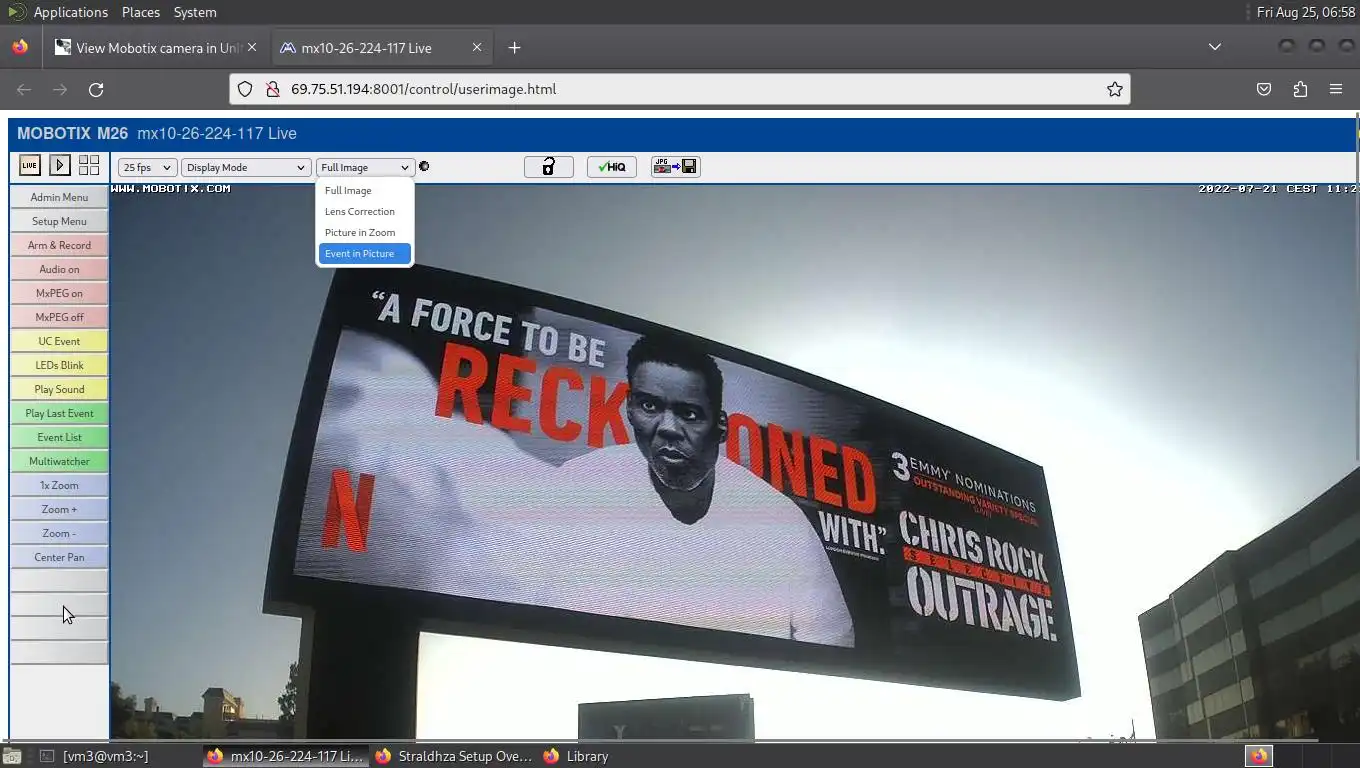Choose Lens Correction from the list

[x=364, y=211]
